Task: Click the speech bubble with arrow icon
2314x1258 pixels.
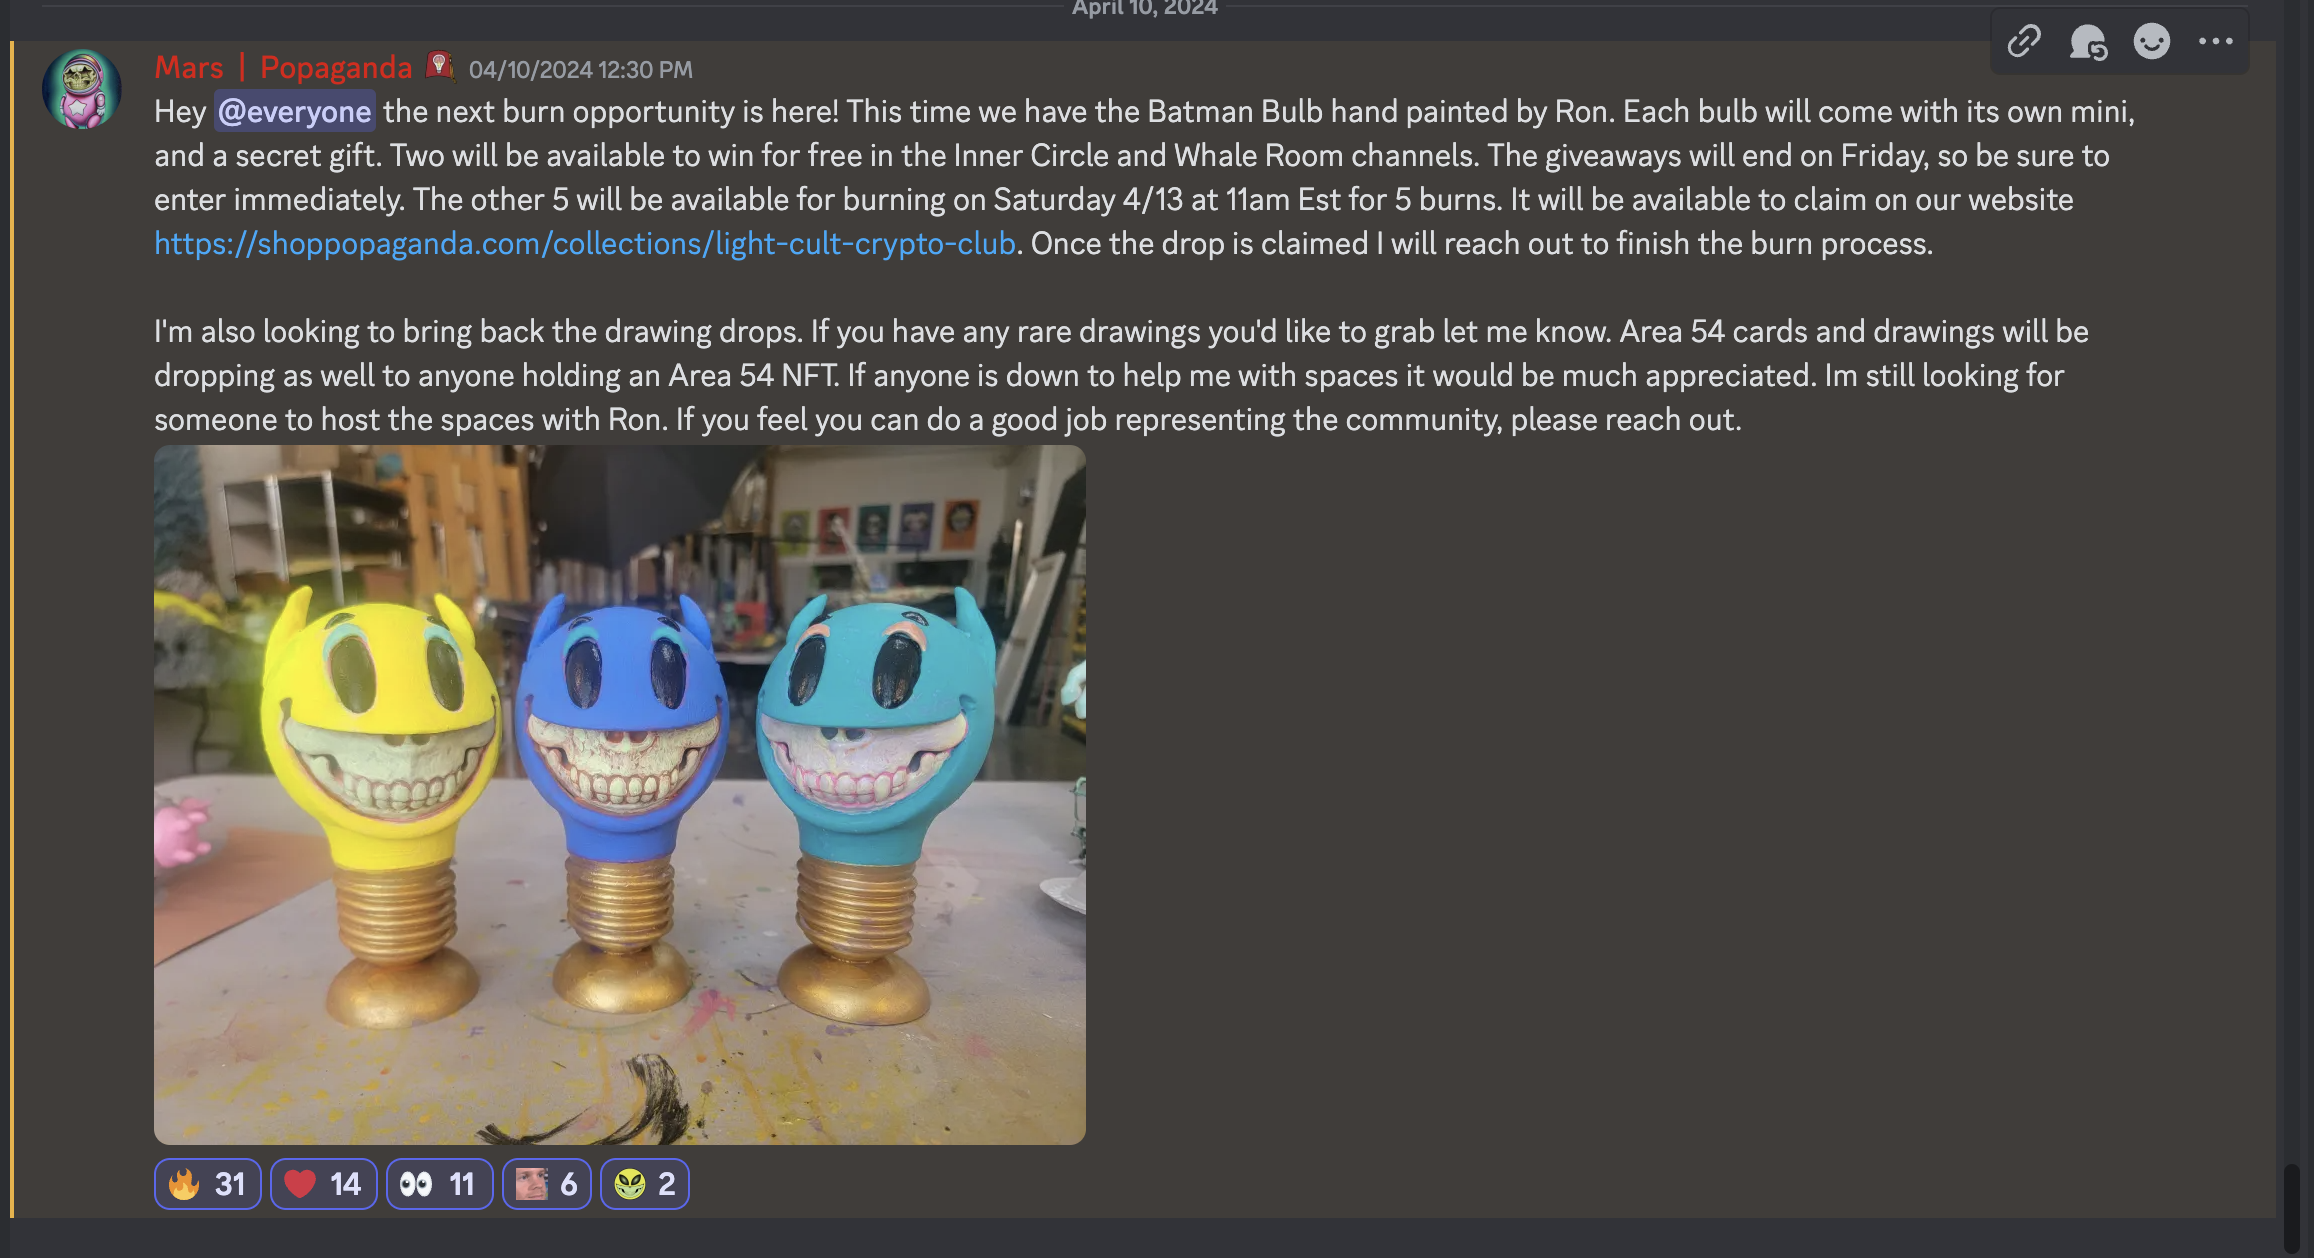Action: click(2088, 41)
